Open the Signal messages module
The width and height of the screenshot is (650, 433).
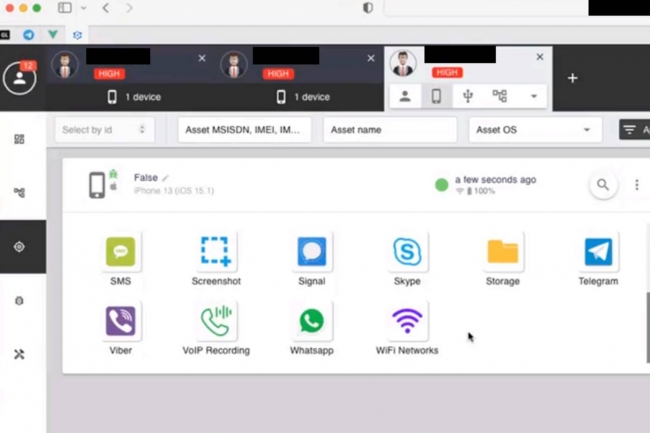(x=312, y=252)
